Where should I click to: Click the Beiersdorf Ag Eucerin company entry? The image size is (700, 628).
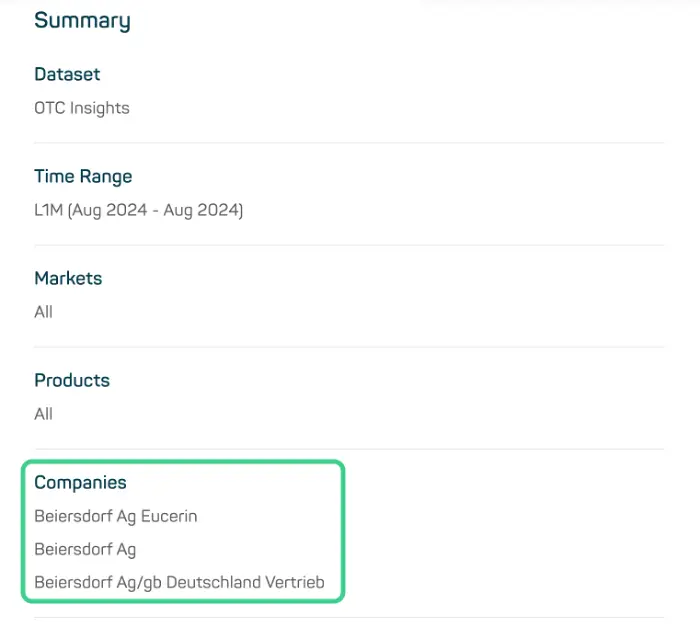116,516
